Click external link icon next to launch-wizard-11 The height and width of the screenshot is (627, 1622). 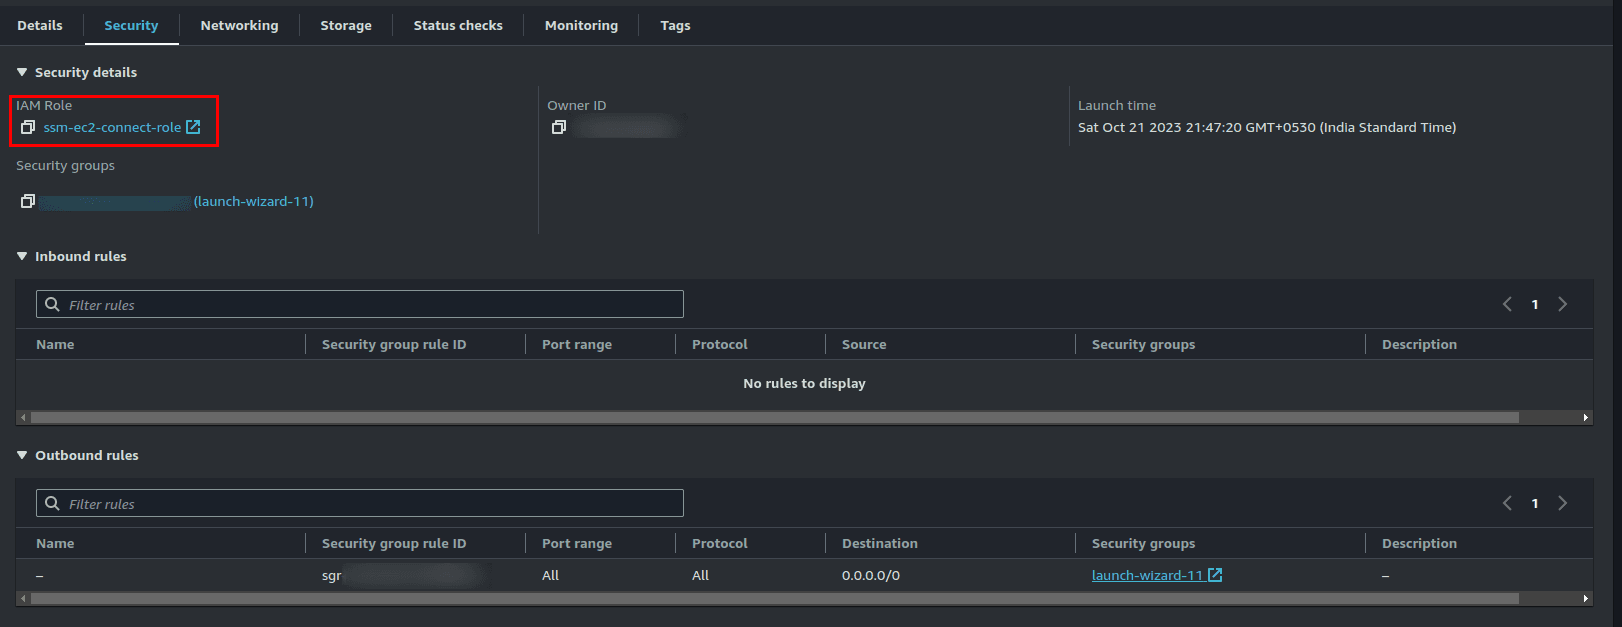(x=1215, y=575)
